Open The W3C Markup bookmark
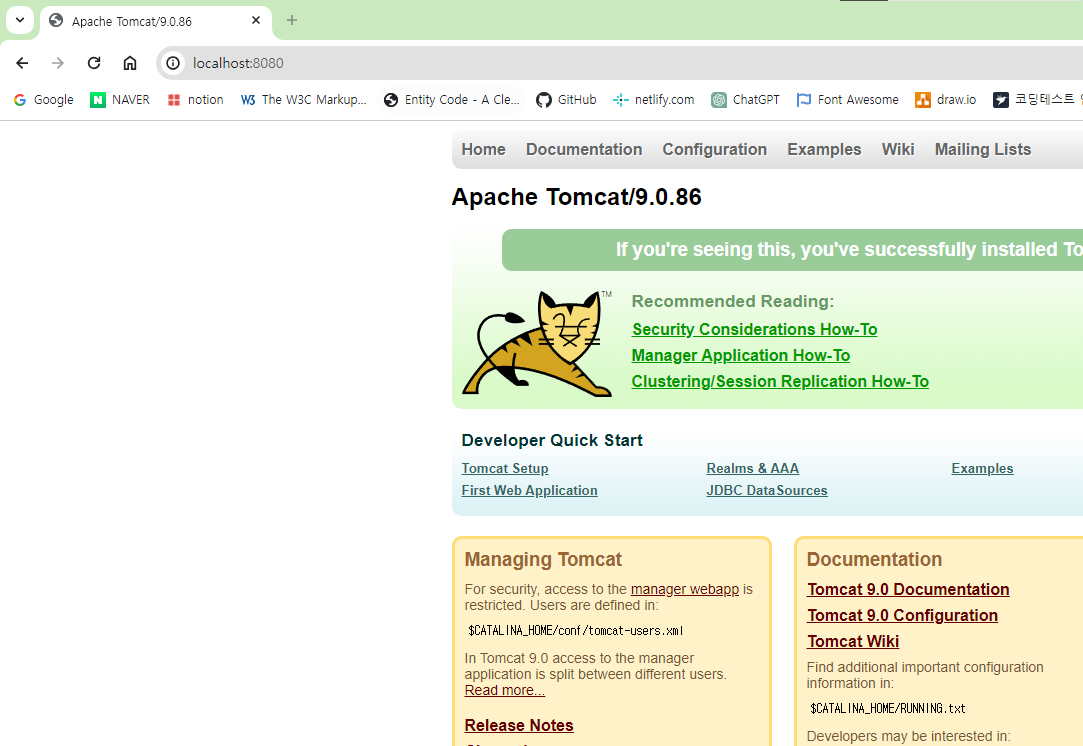This screenshot has height=746, width=1083. pyautogui.click(x=303, y=100)
